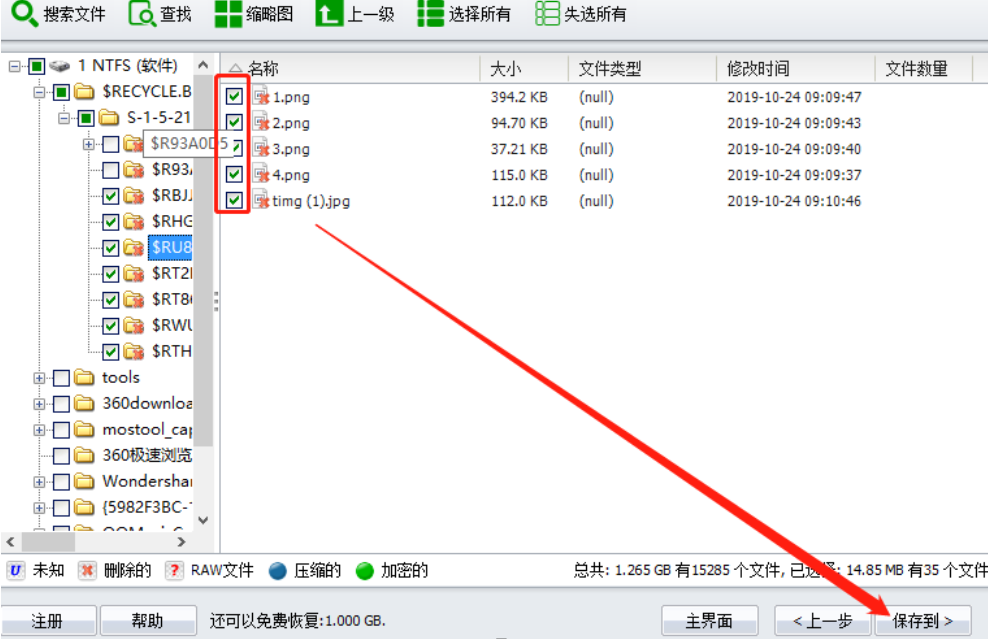Click the tree horizontal scrollbar thumb

pos(49,541)
